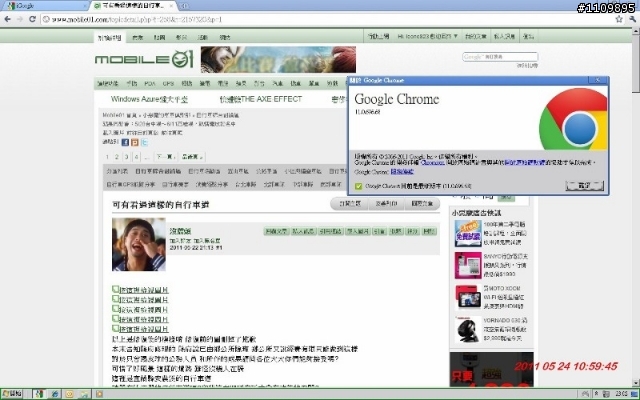Open the free trial ad thumbnail in sidebar
The width and height of the screenshot is (640, 400).
[468, 233]
